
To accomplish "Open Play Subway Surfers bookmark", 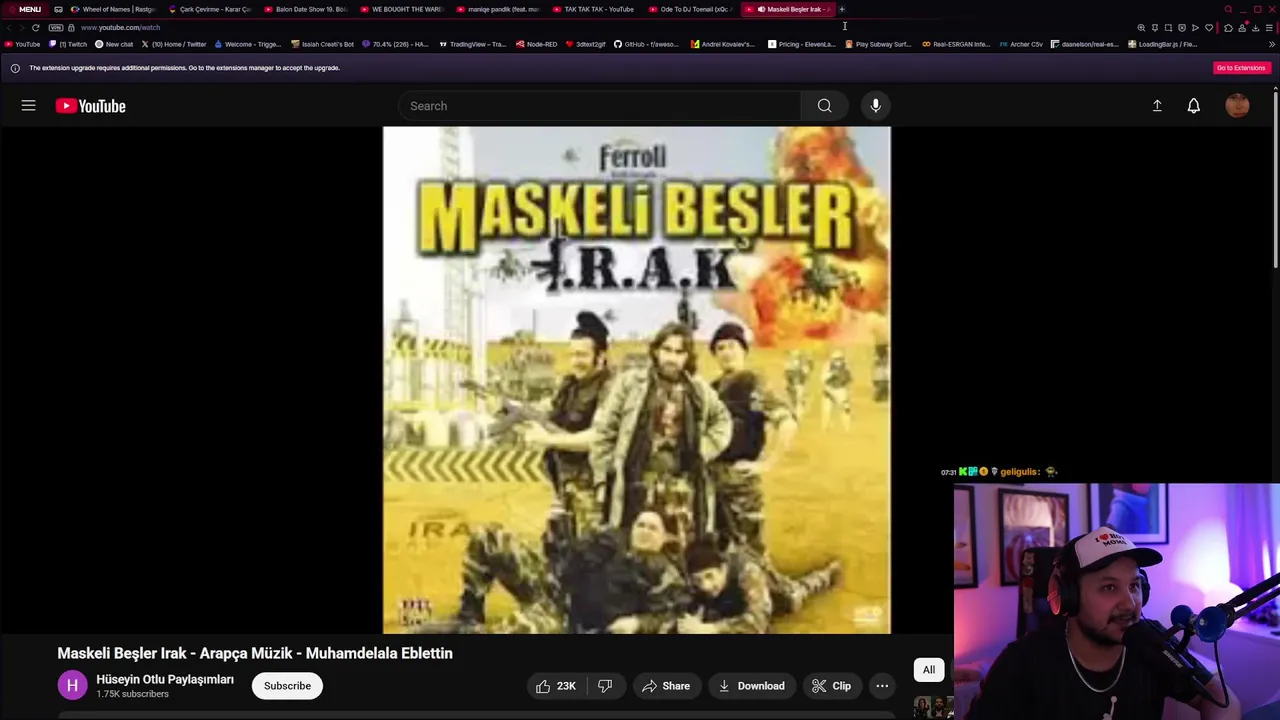I will tap(878, 44).
